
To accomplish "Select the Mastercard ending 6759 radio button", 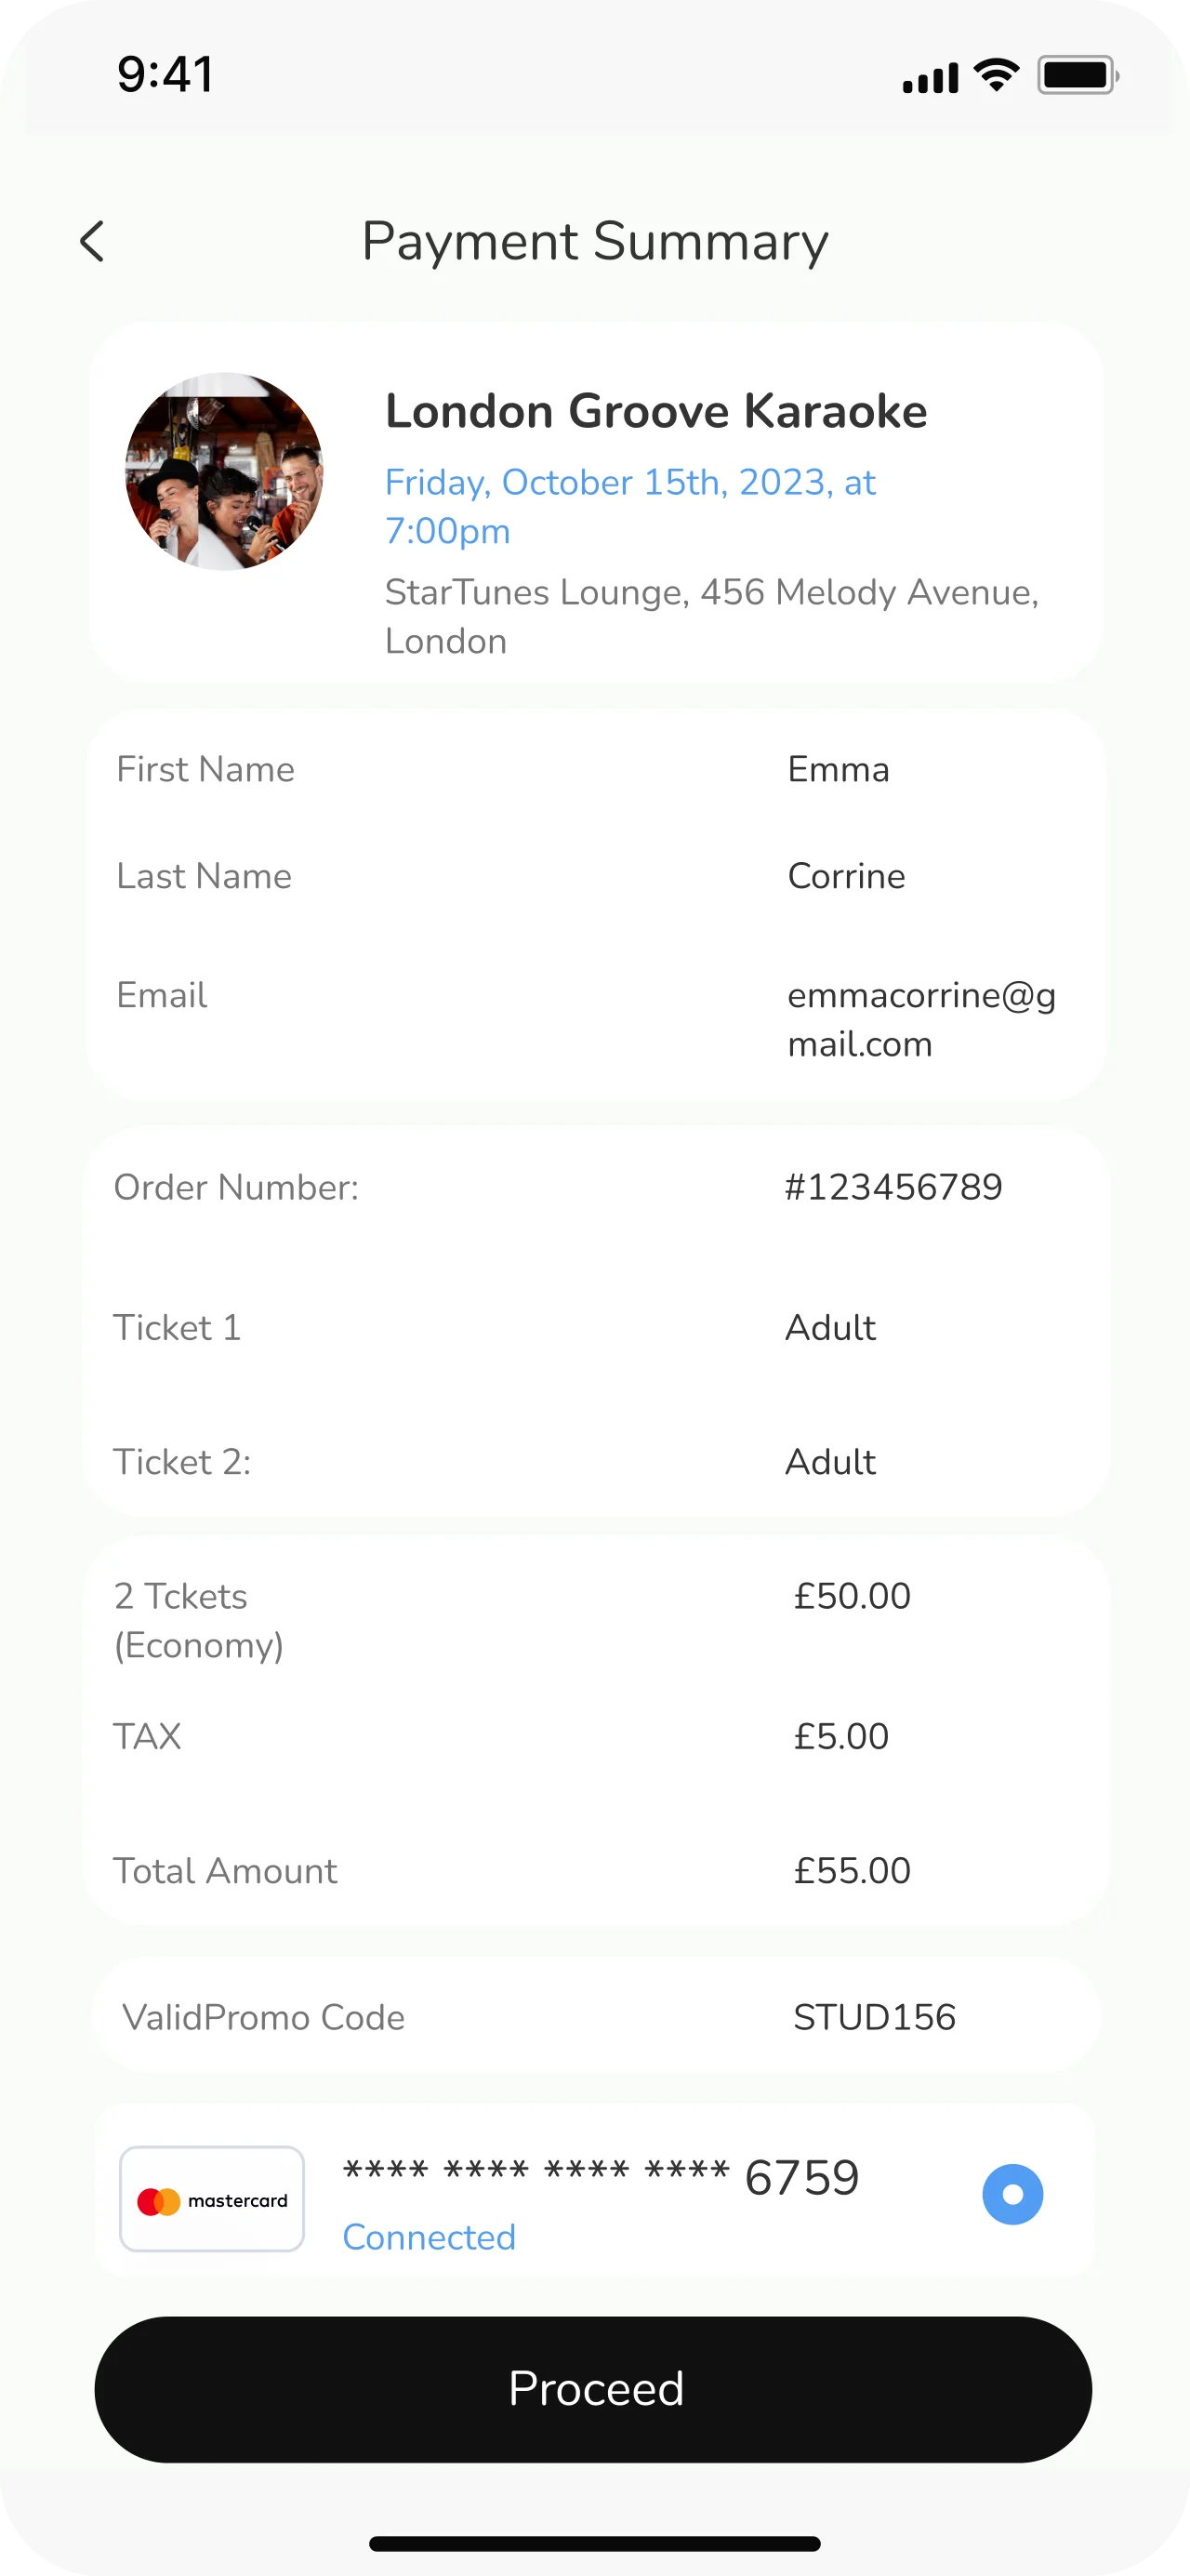I will pyautogui.click(x=1012, y=2194).
